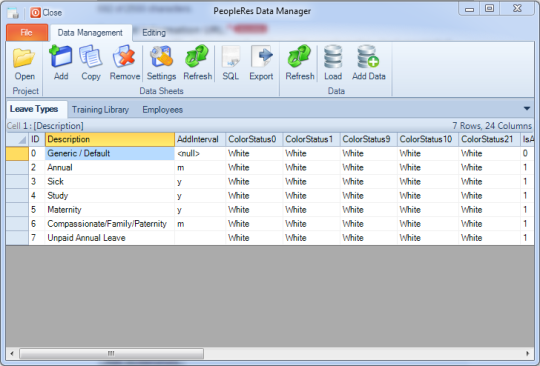Select the 'Generic / Default' cell
The image size is (540, 366).
pyautogui.click(x=110, y=154)
